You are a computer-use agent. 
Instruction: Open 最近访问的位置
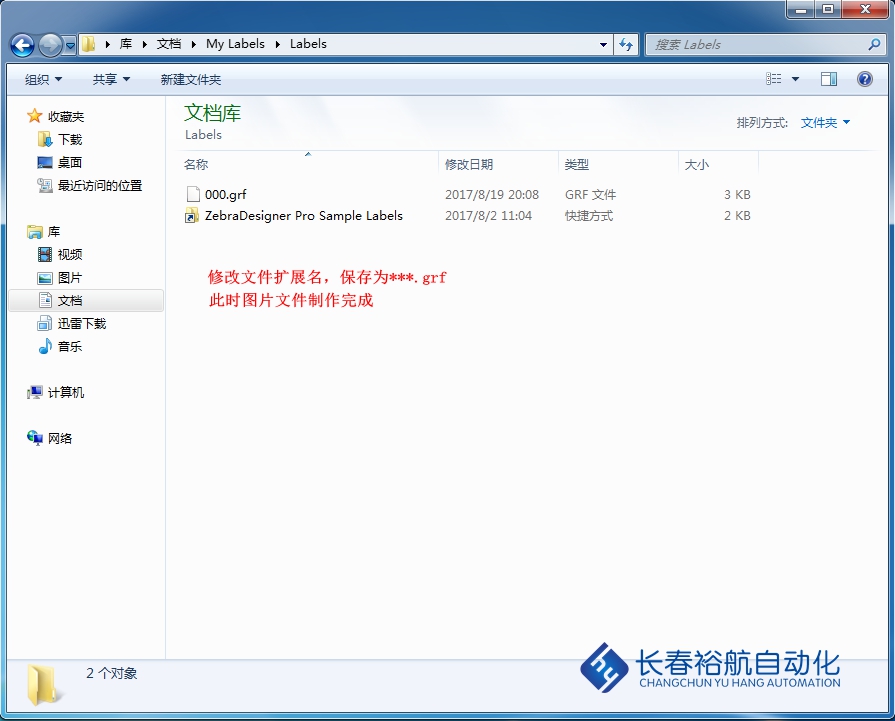(x=100, y=185)
